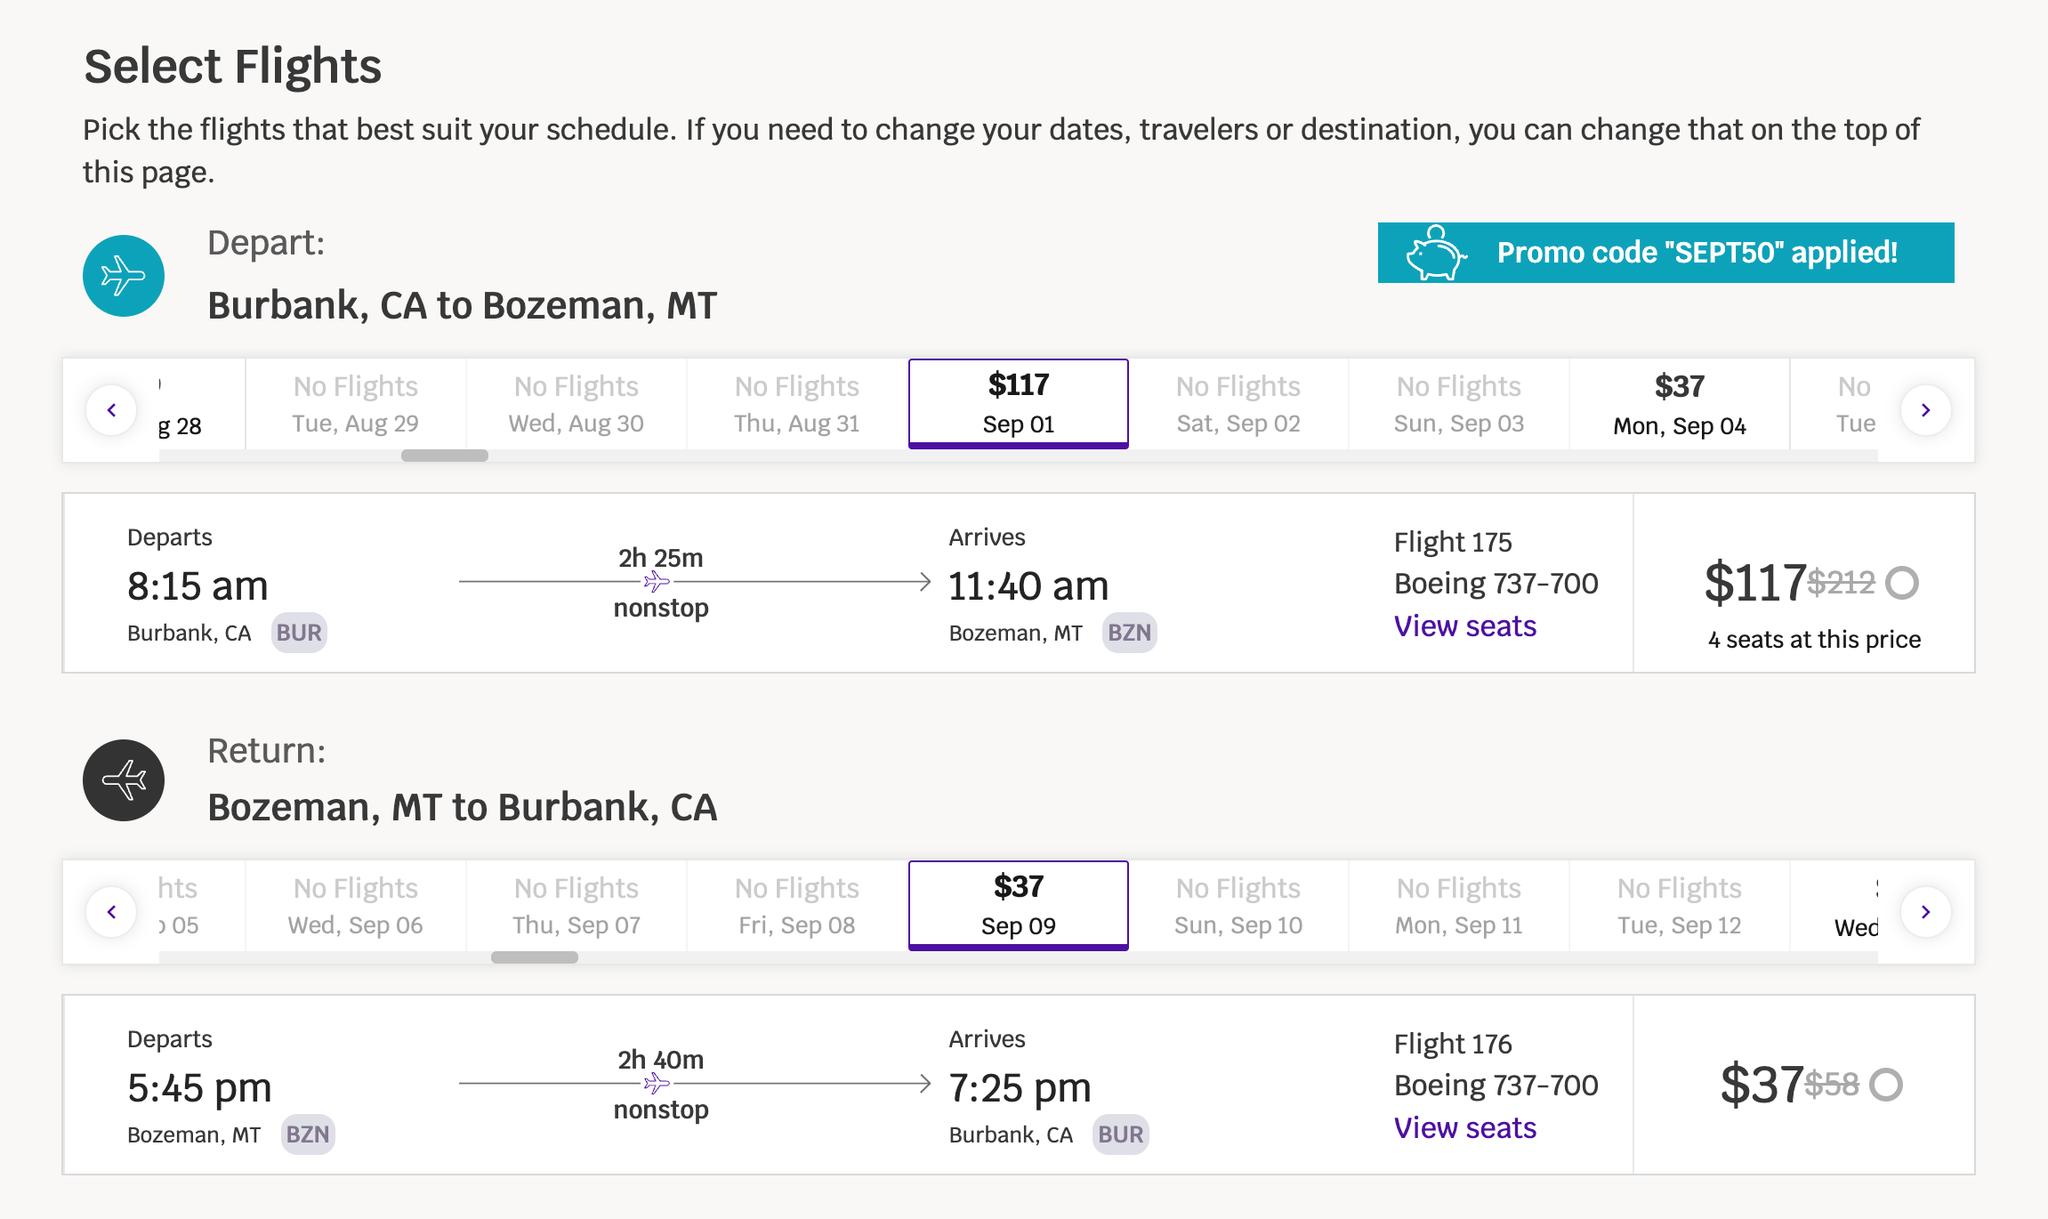Screen dimensions: 2048x1219
Task: Click the BUR airport code badge
Action: [x=298, y=632]
